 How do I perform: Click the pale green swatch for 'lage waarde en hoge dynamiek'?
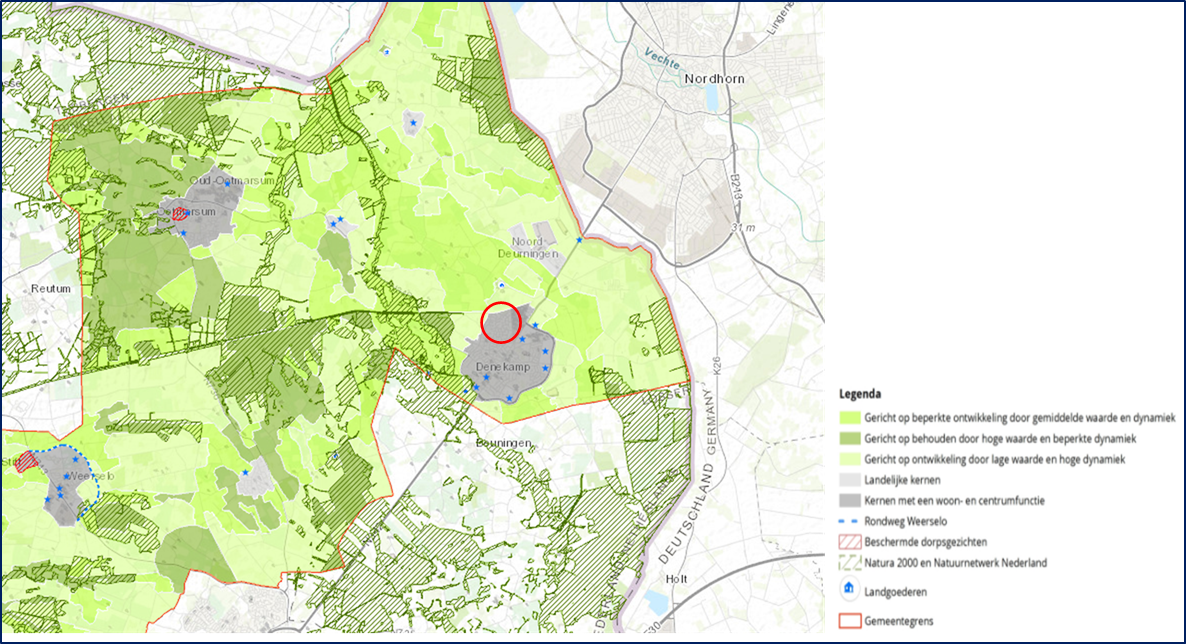point(850,459)
